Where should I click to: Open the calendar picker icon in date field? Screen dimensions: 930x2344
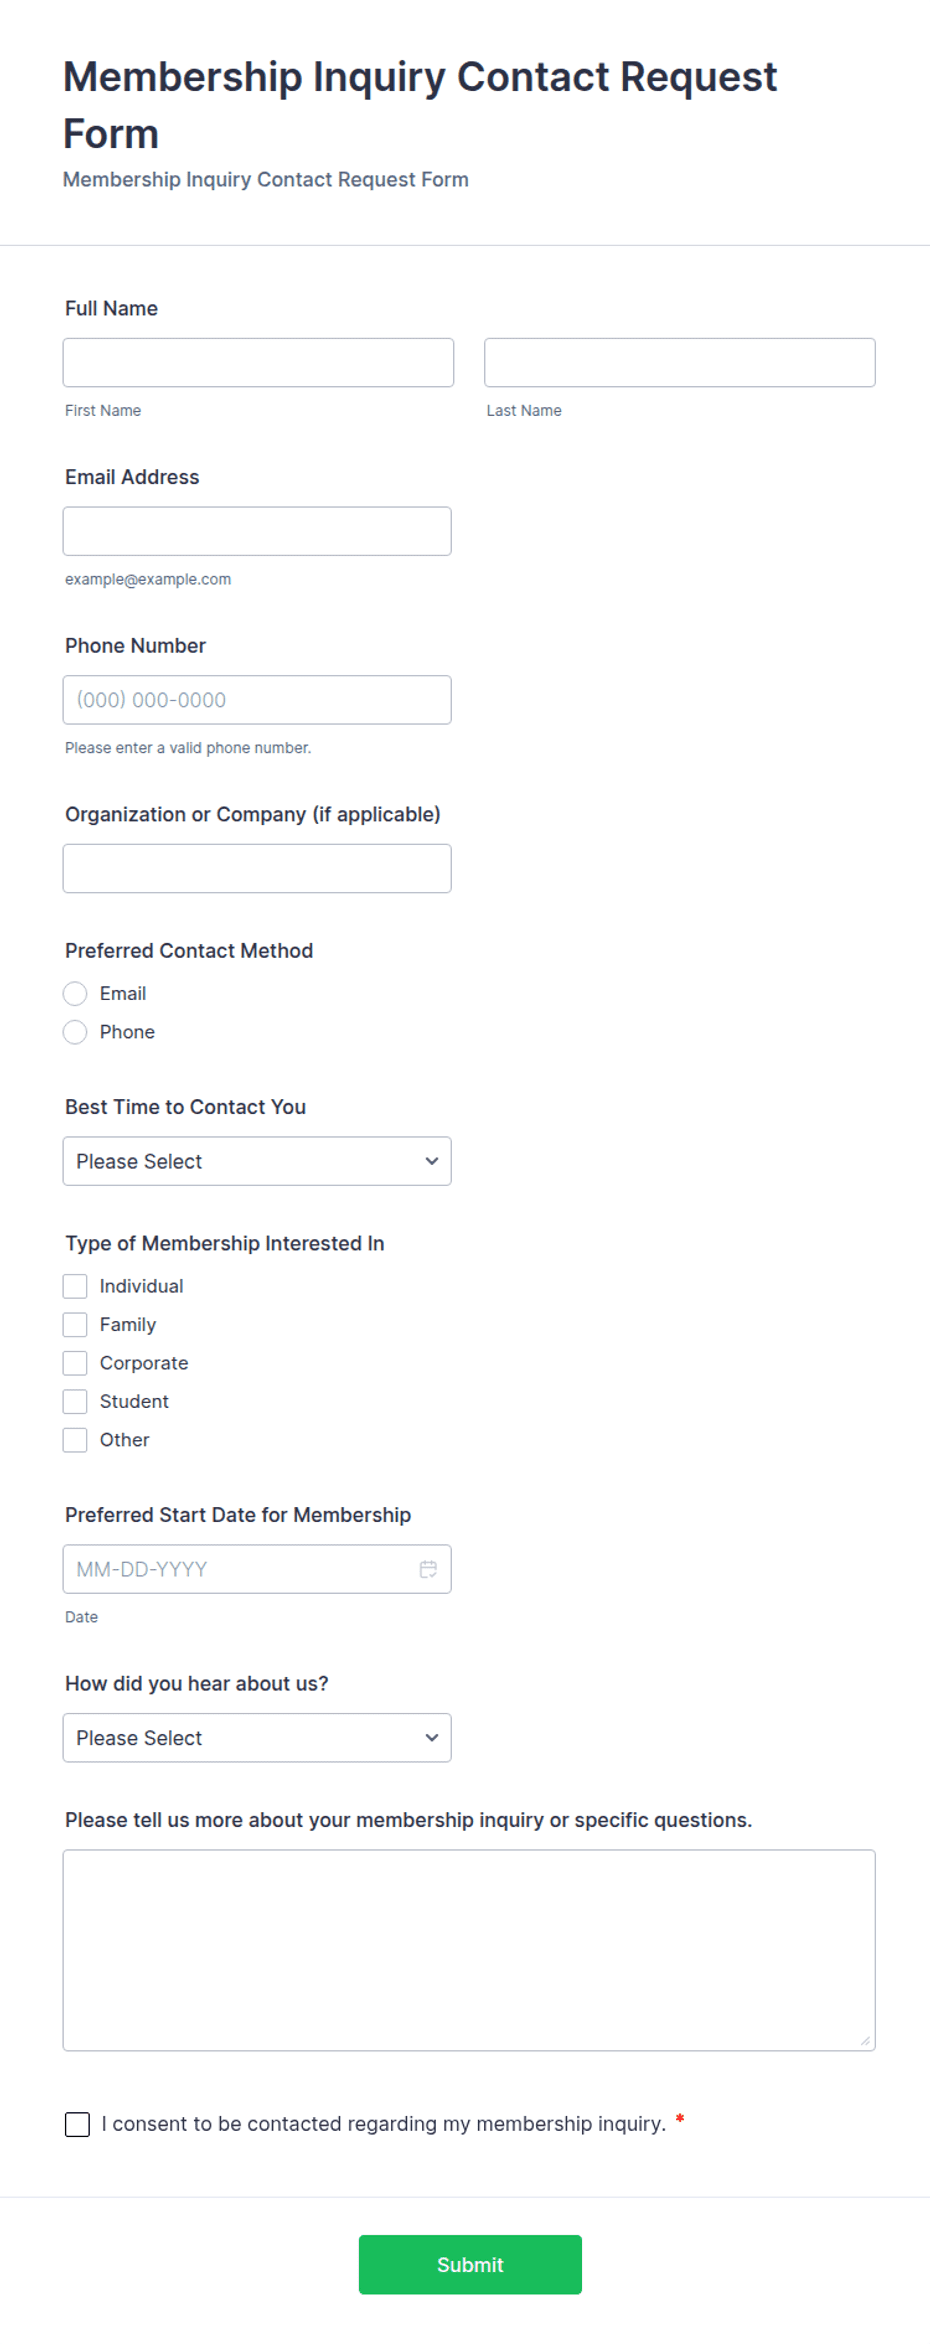point(428,1569)
